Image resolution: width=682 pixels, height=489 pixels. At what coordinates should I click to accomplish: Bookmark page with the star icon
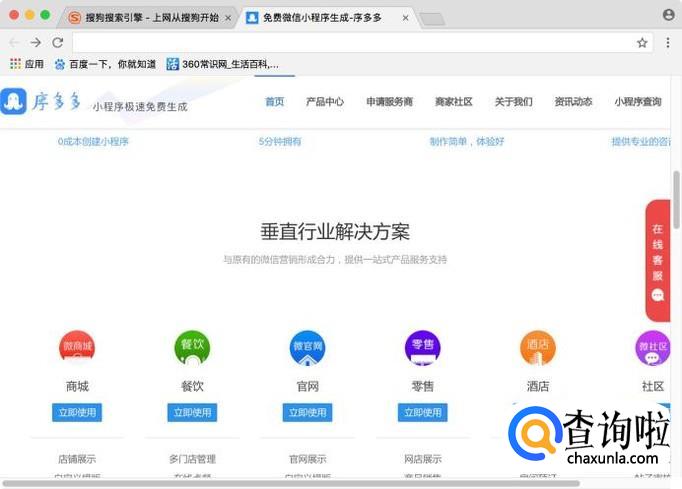coord(642,43)
